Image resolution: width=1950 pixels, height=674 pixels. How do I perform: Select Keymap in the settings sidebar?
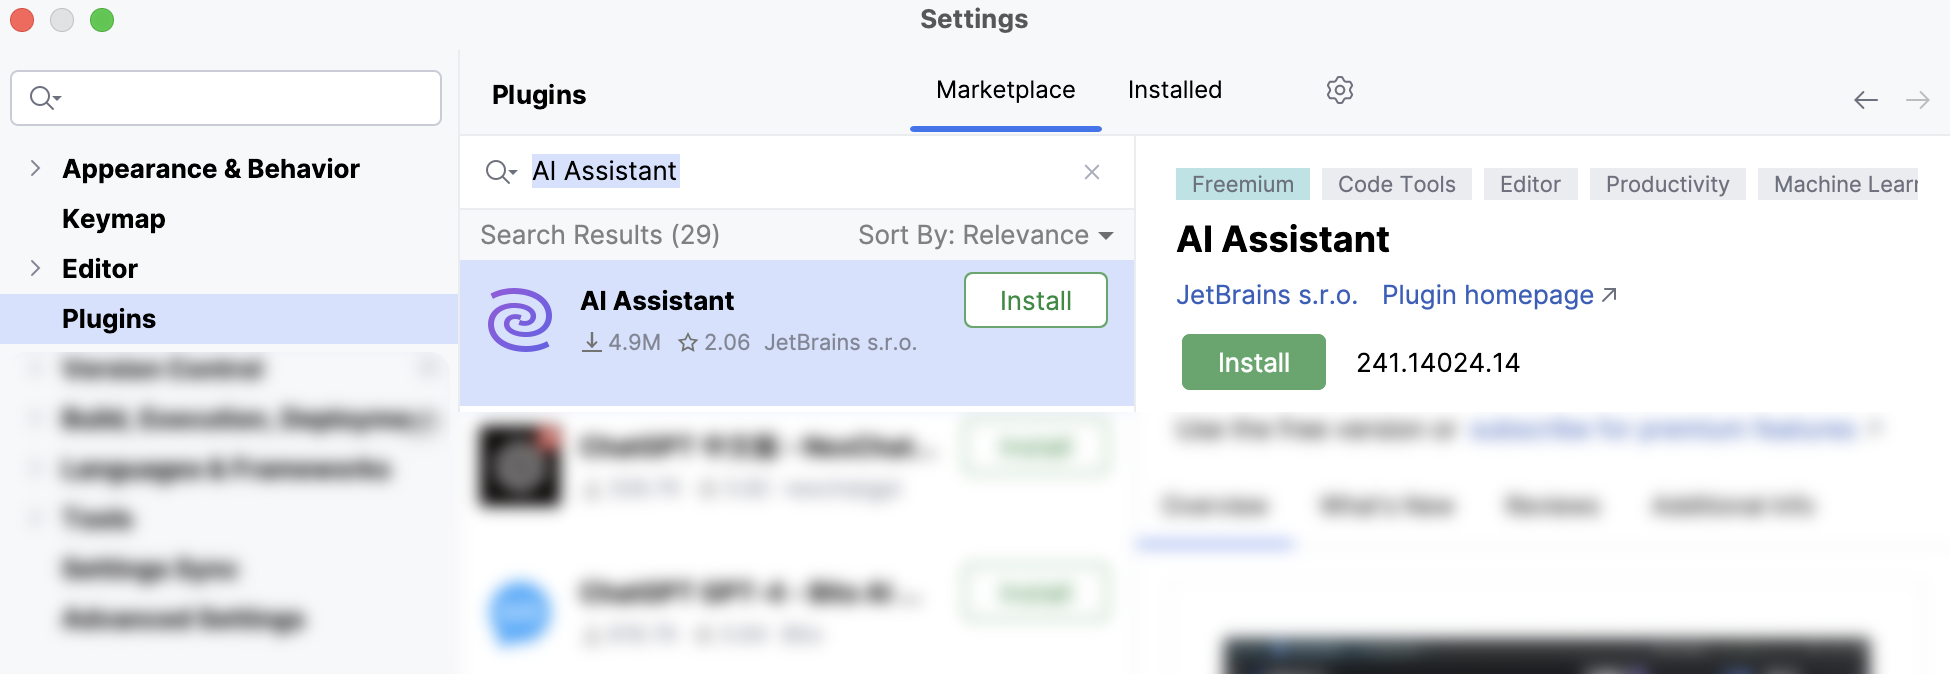113,219
